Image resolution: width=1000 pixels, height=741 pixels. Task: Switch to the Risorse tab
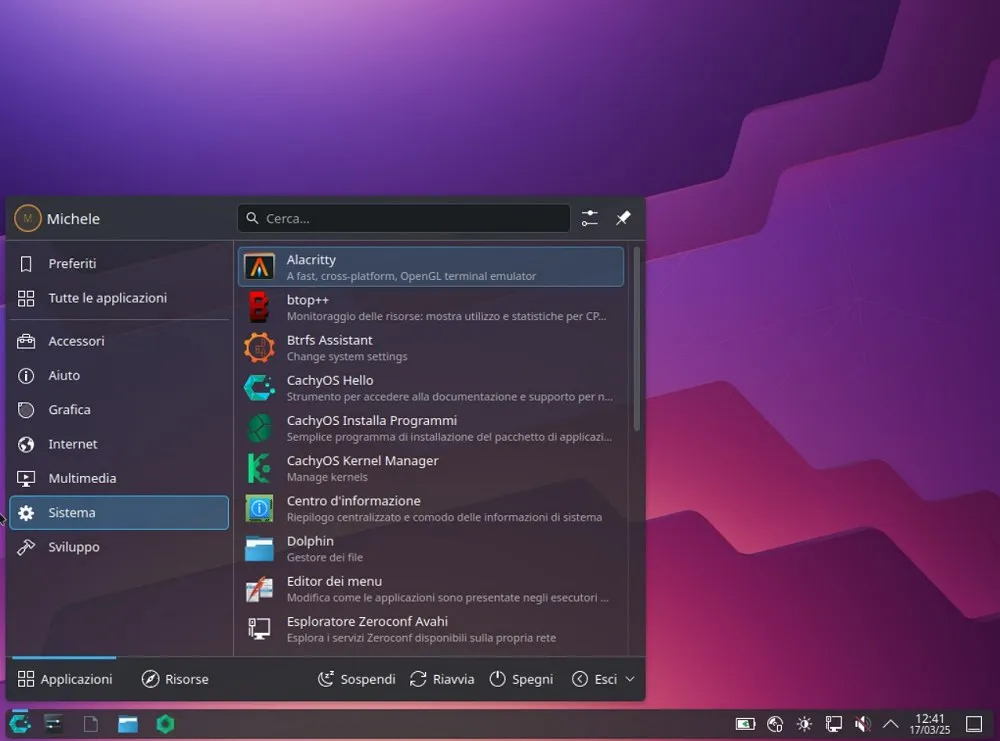[x=175, y=678]
